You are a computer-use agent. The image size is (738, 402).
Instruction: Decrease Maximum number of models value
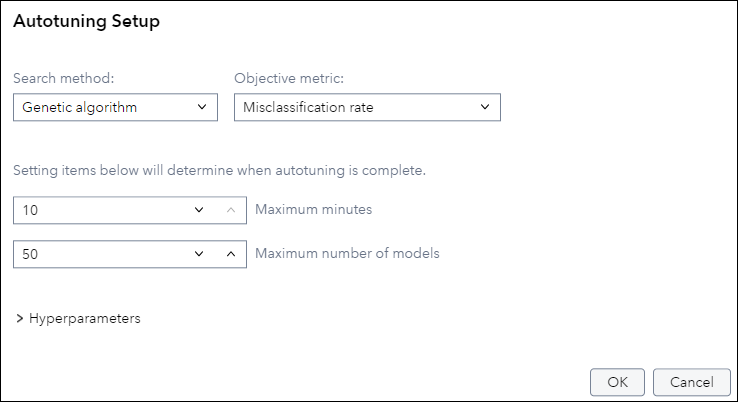(x=199, y=254)
